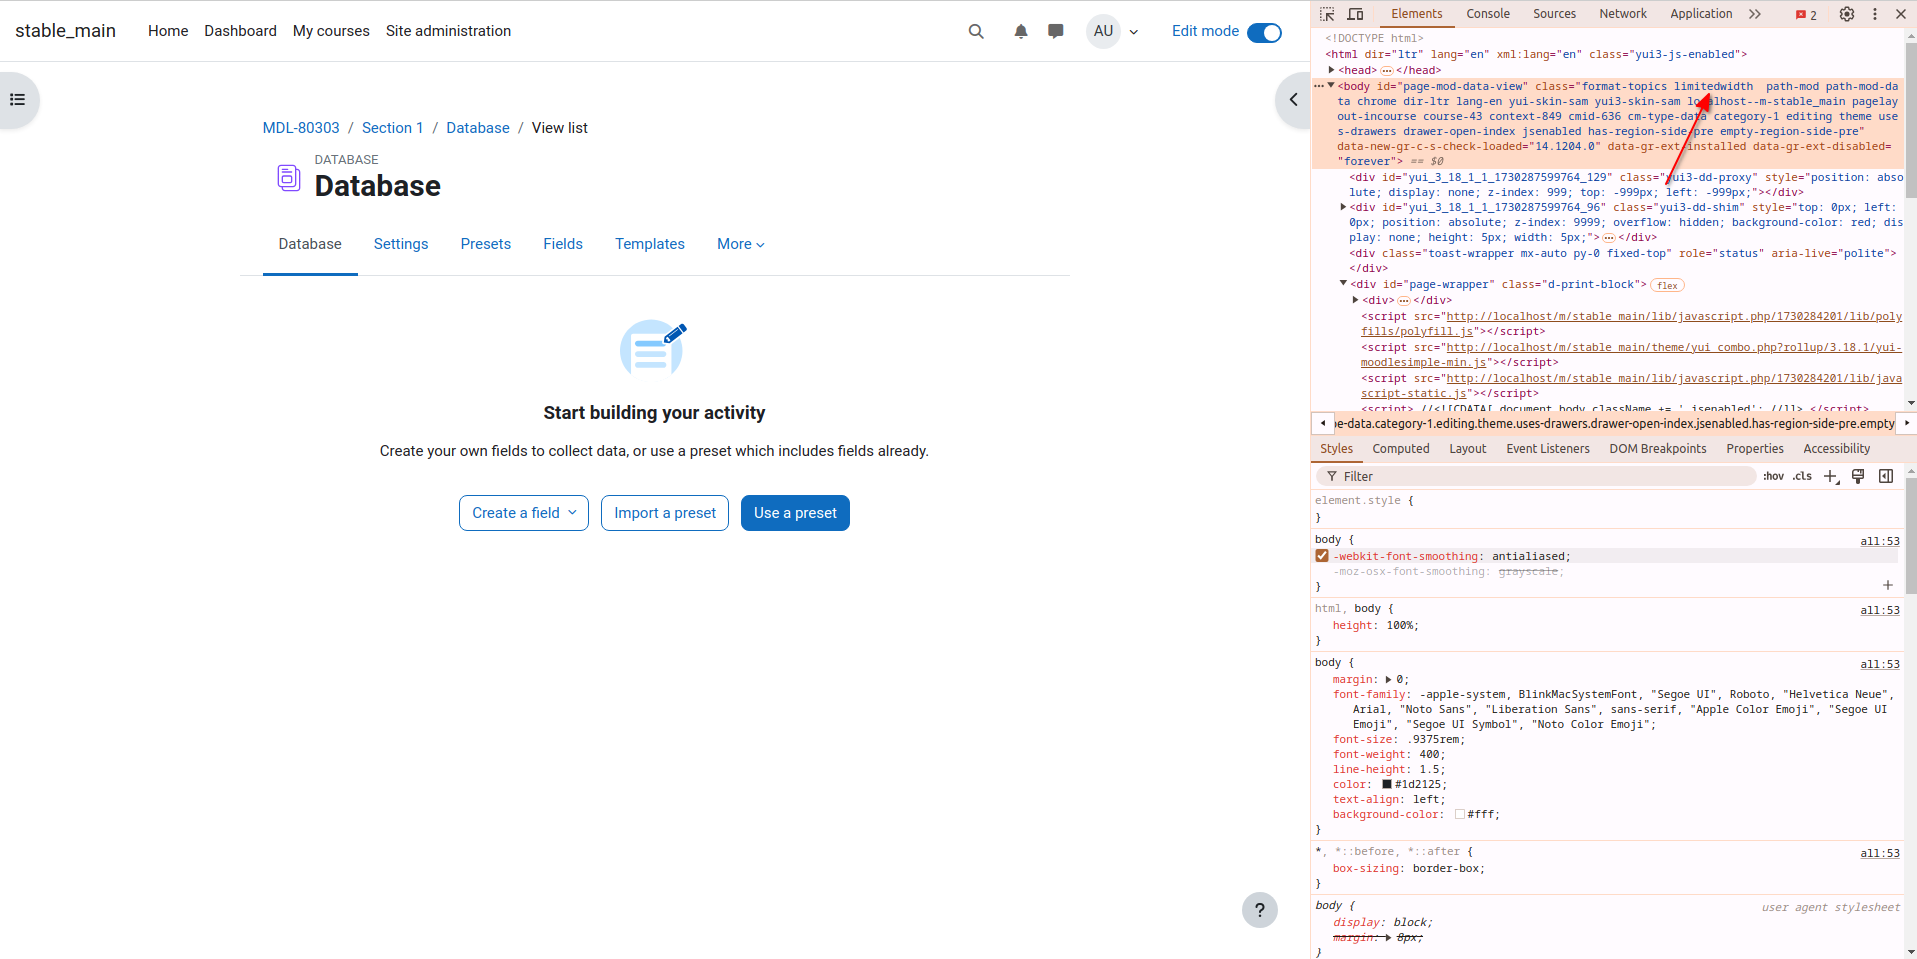Toggle the computed styles sidebar icon
Image resolution: width=1917 pixels, height=959 pixels.
click(x=1886, y=476)
